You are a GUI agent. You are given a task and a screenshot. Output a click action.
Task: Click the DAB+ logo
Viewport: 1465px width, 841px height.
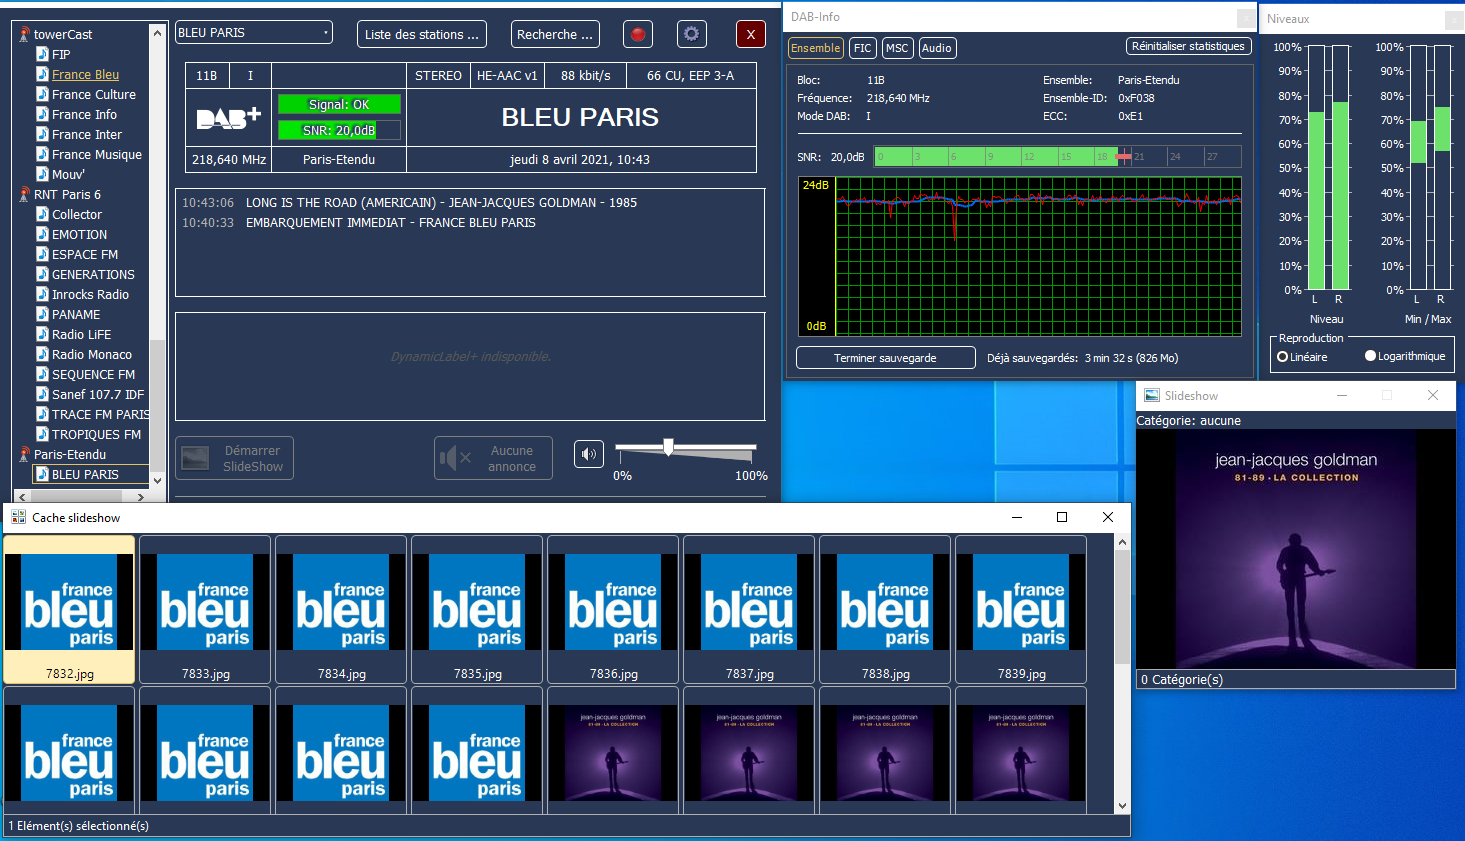pyautogui.click(x=229, y=119)
